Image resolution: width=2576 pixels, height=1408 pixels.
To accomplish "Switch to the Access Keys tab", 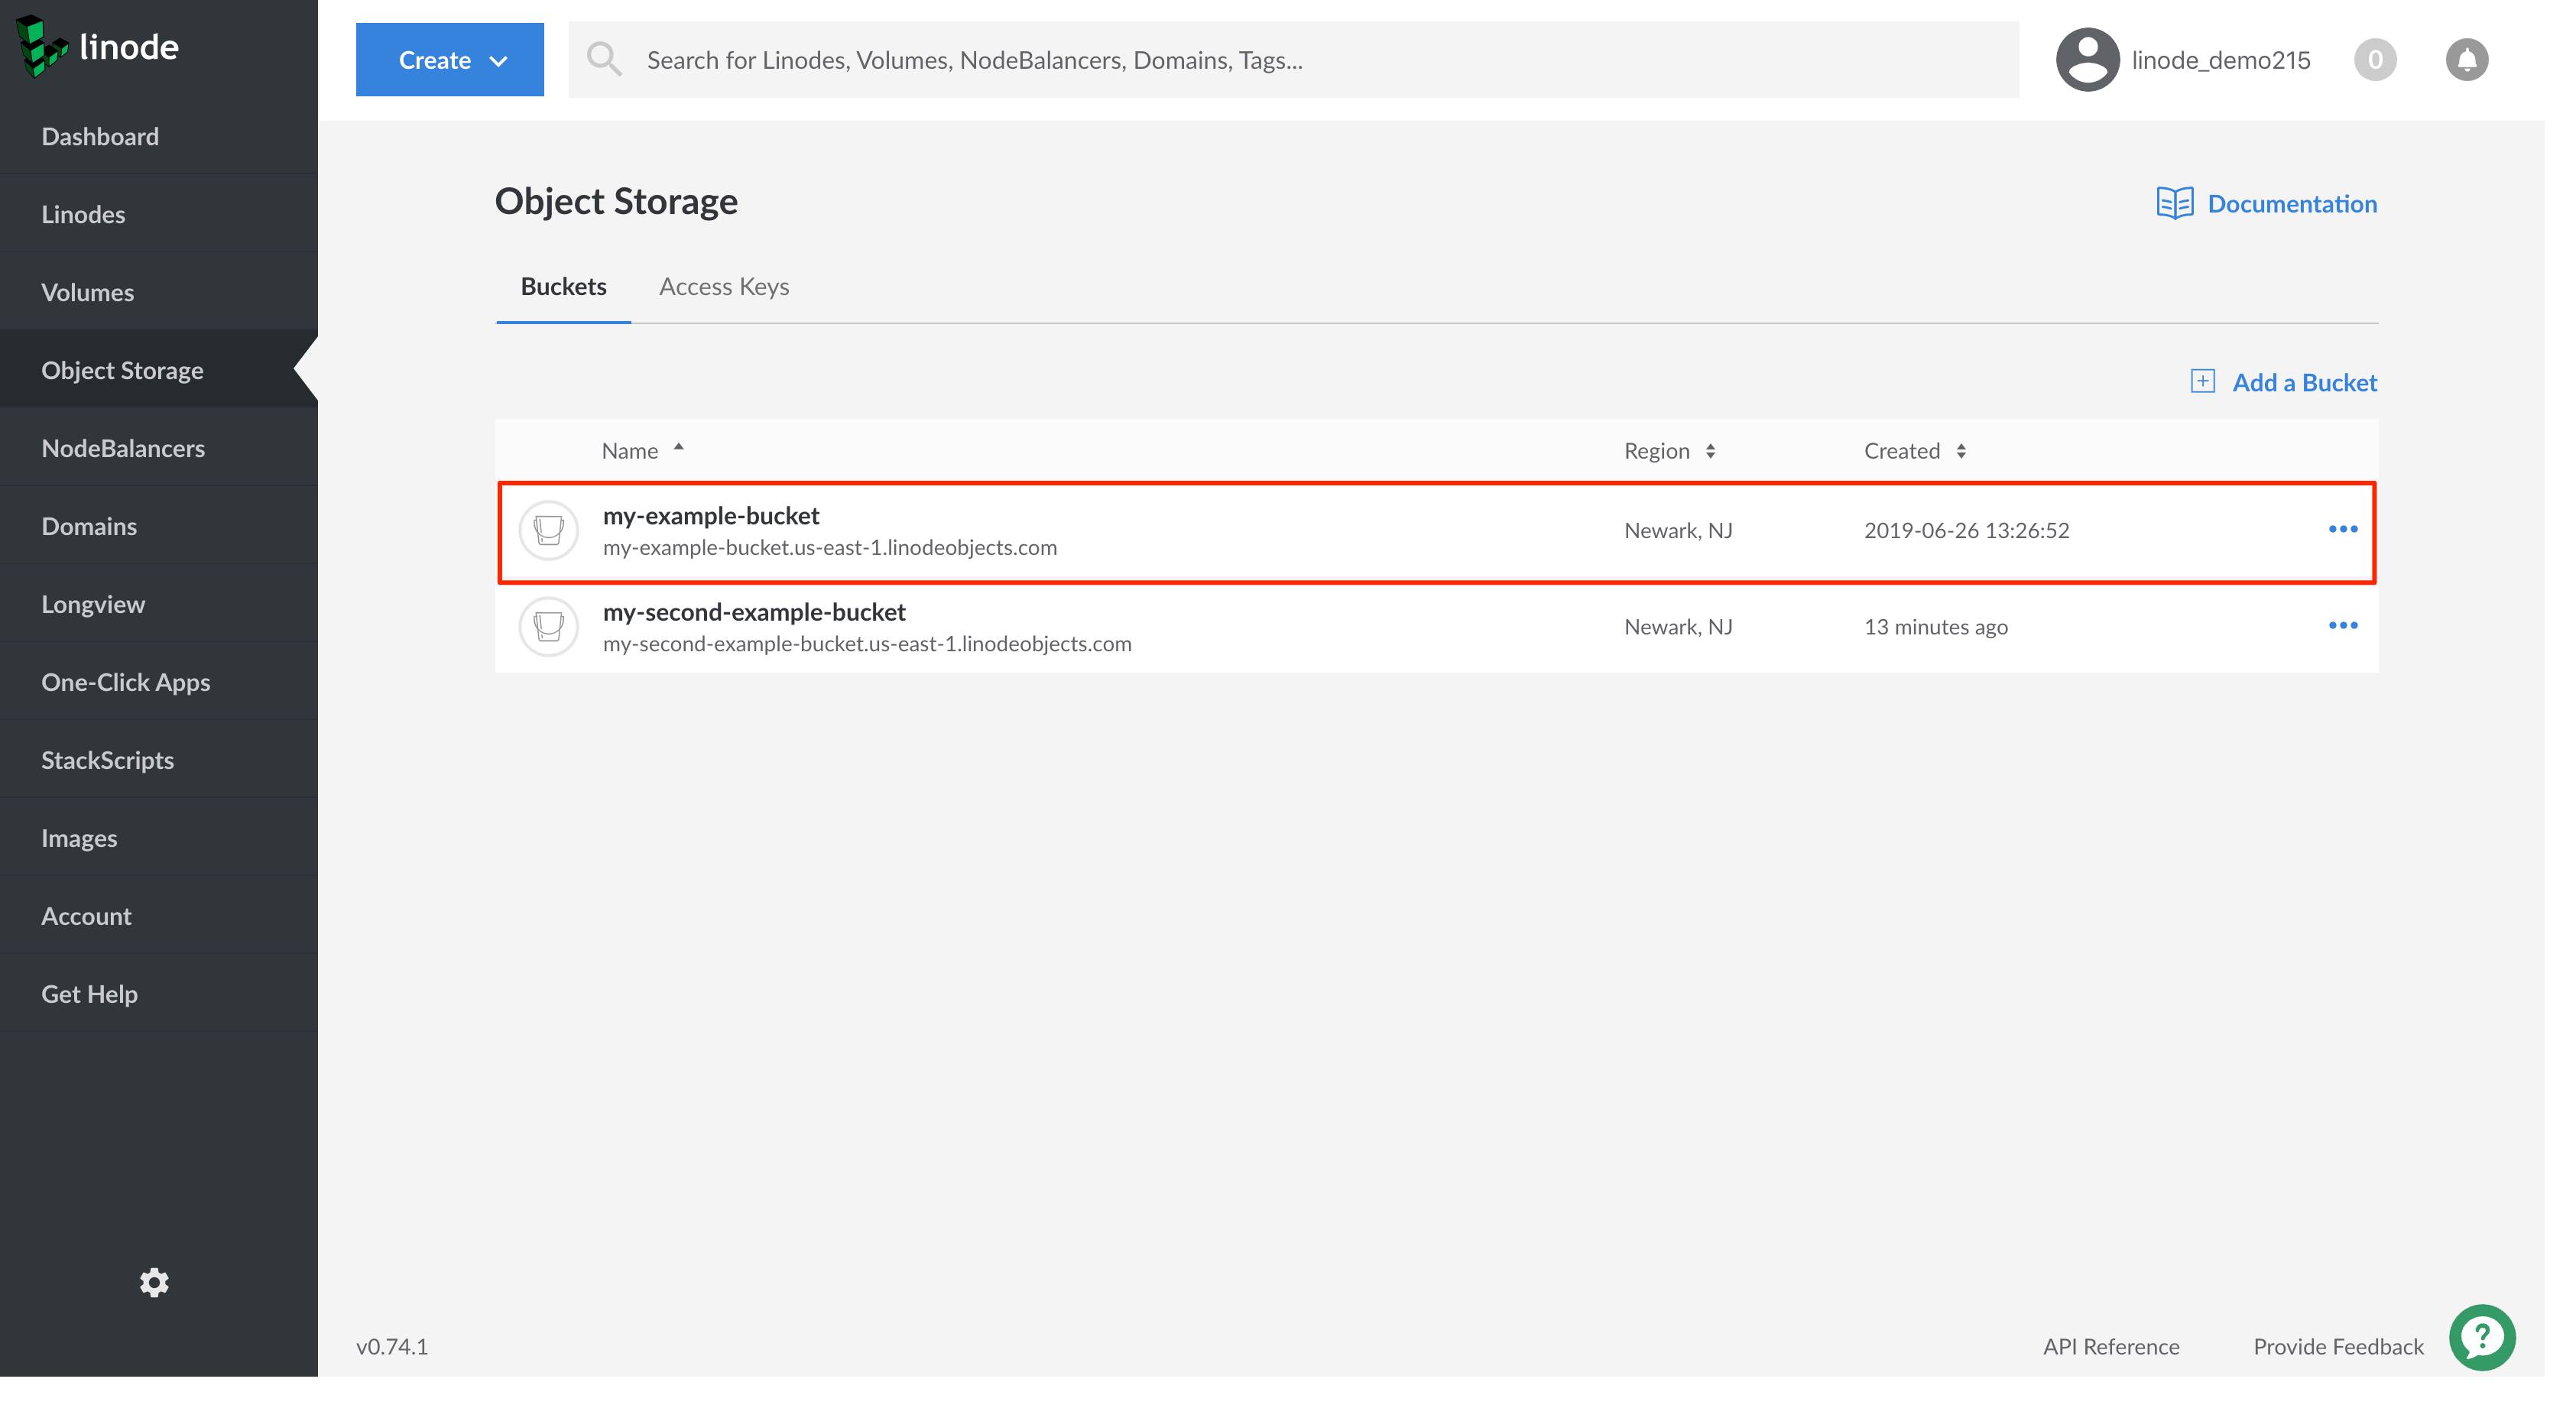I will [x=724, y=287].
